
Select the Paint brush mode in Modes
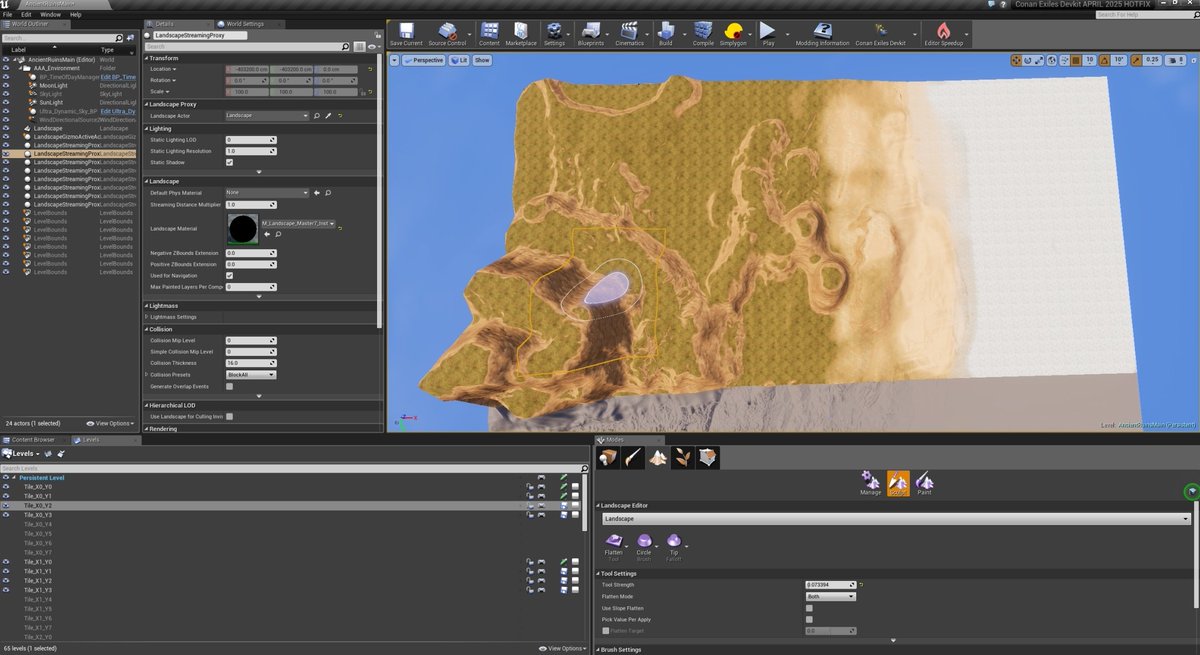pyautogui.click(x=632, y=458)
